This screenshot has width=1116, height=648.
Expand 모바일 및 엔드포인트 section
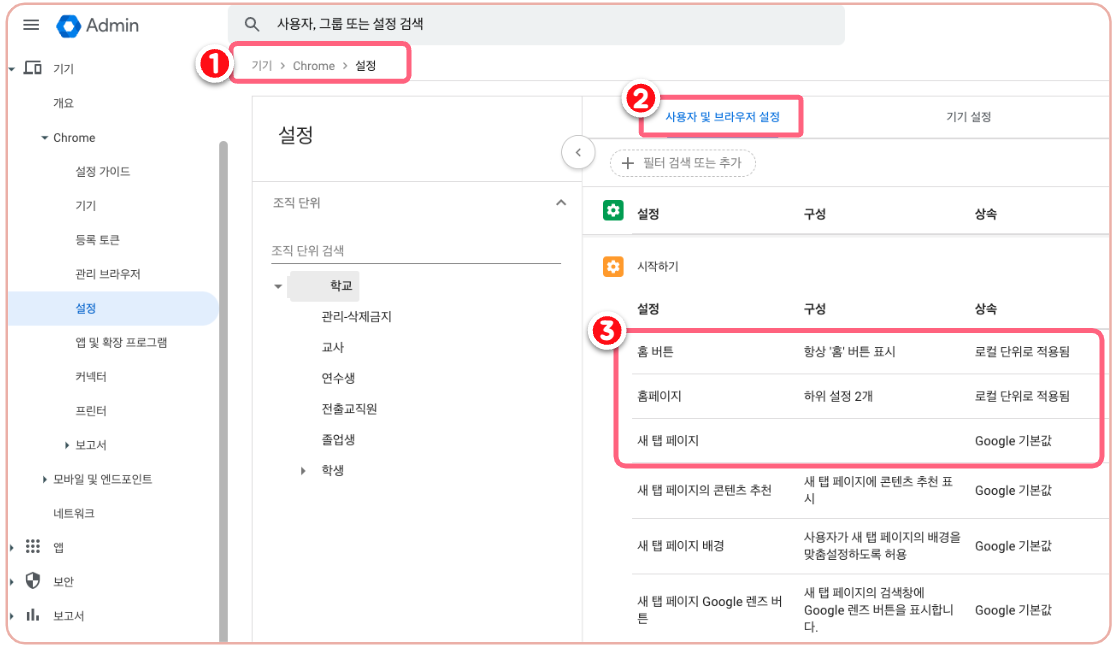point(45,479)
